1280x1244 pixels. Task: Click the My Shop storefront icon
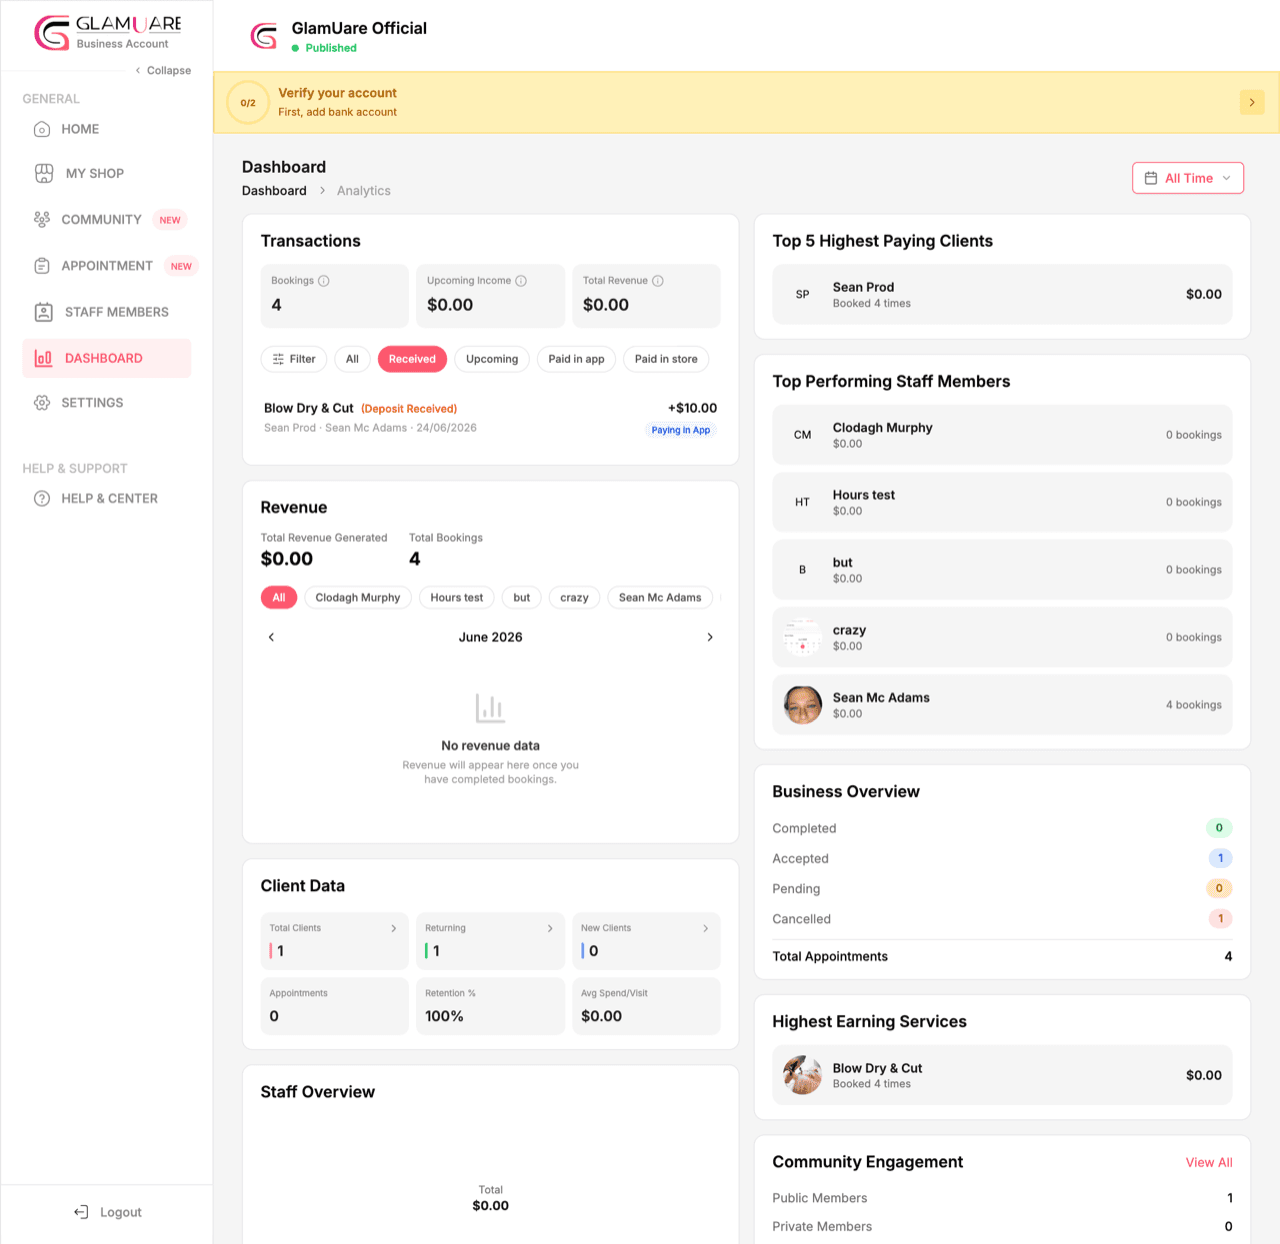click(x=44, y=173)
